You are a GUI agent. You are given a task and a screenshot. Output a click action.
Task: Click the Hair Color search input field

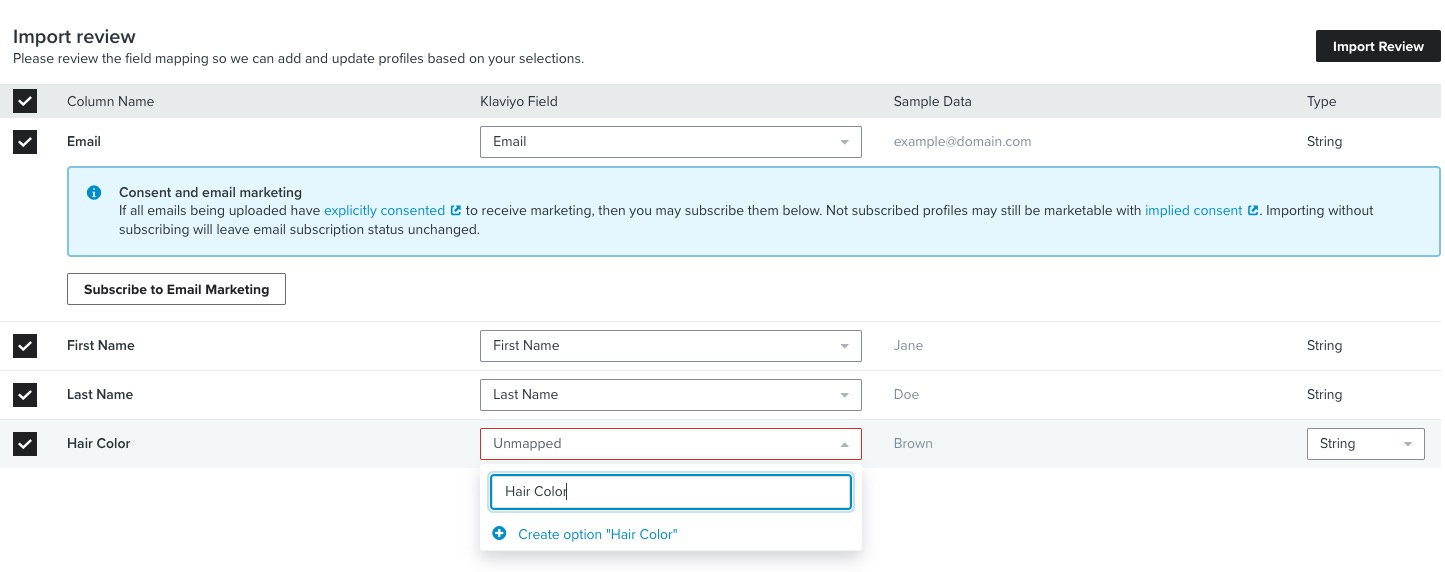coord(670,492)
